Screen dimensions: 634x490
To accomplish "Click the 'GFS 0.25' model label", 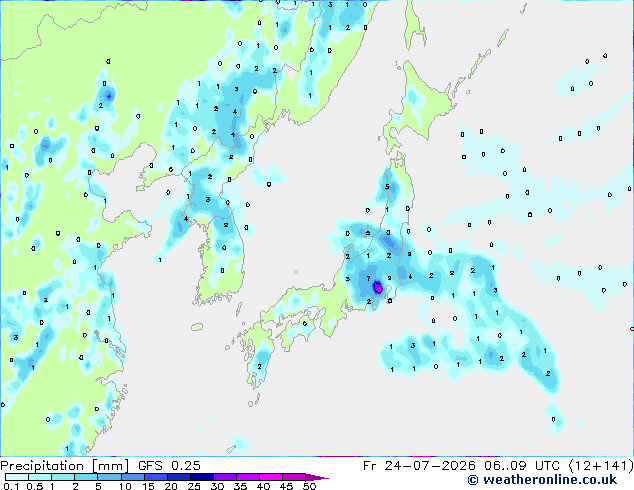I will click(169, 466).
